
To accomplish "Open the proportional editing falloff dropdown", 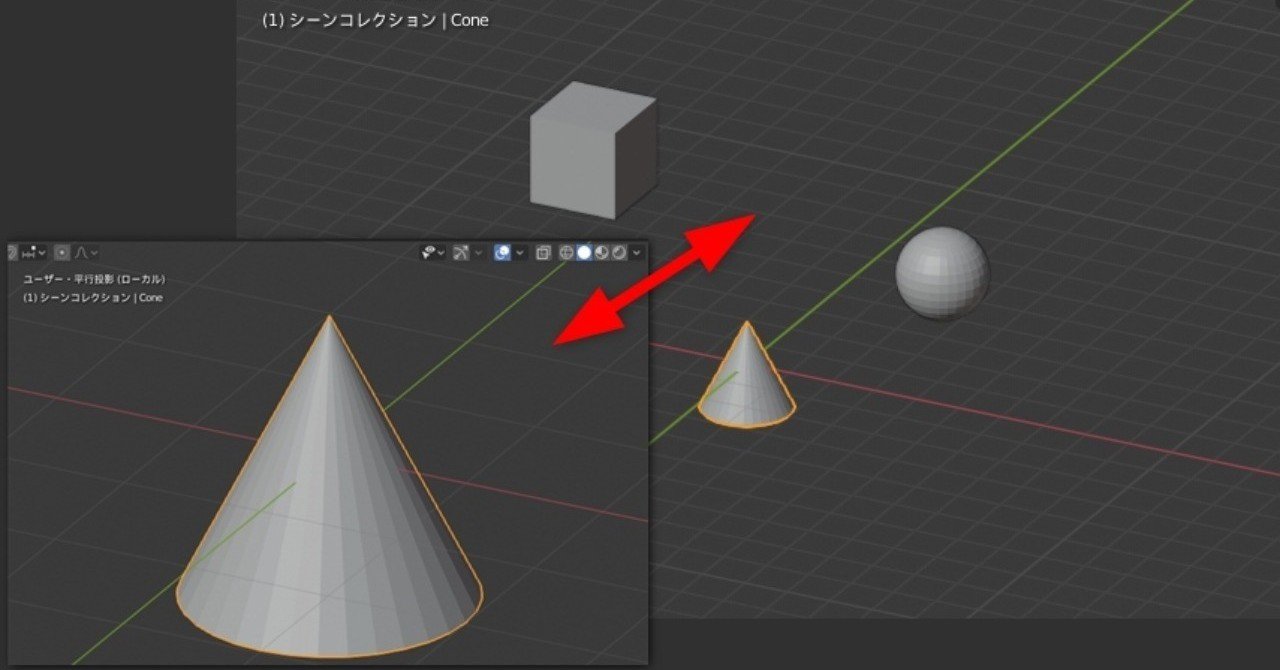I will pos(87,253).
